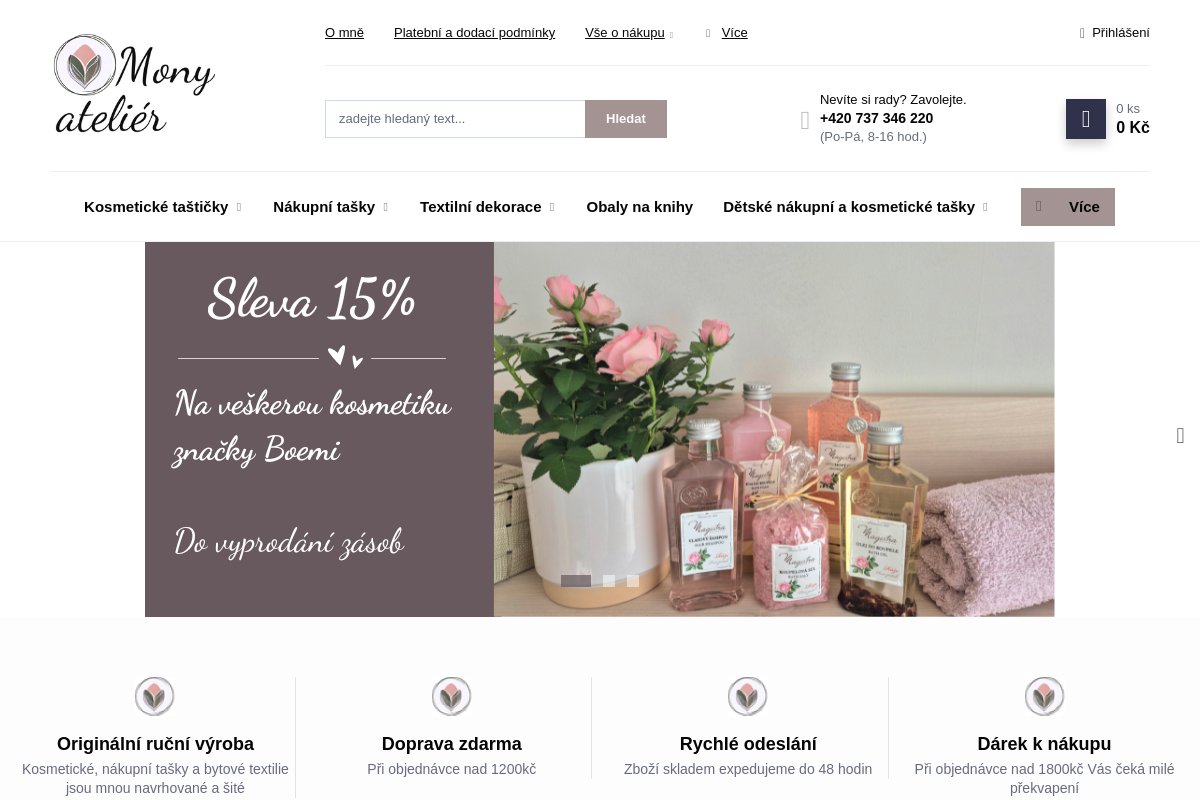Click the tulip icon above Doprava zdarma
This screenshot has height=800, width=1200.
point(452,696)
